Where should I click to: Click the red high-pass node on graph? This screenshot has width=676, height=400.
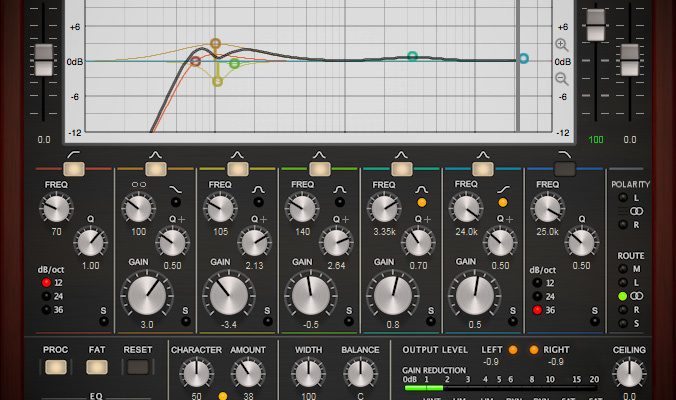(196, 61)
